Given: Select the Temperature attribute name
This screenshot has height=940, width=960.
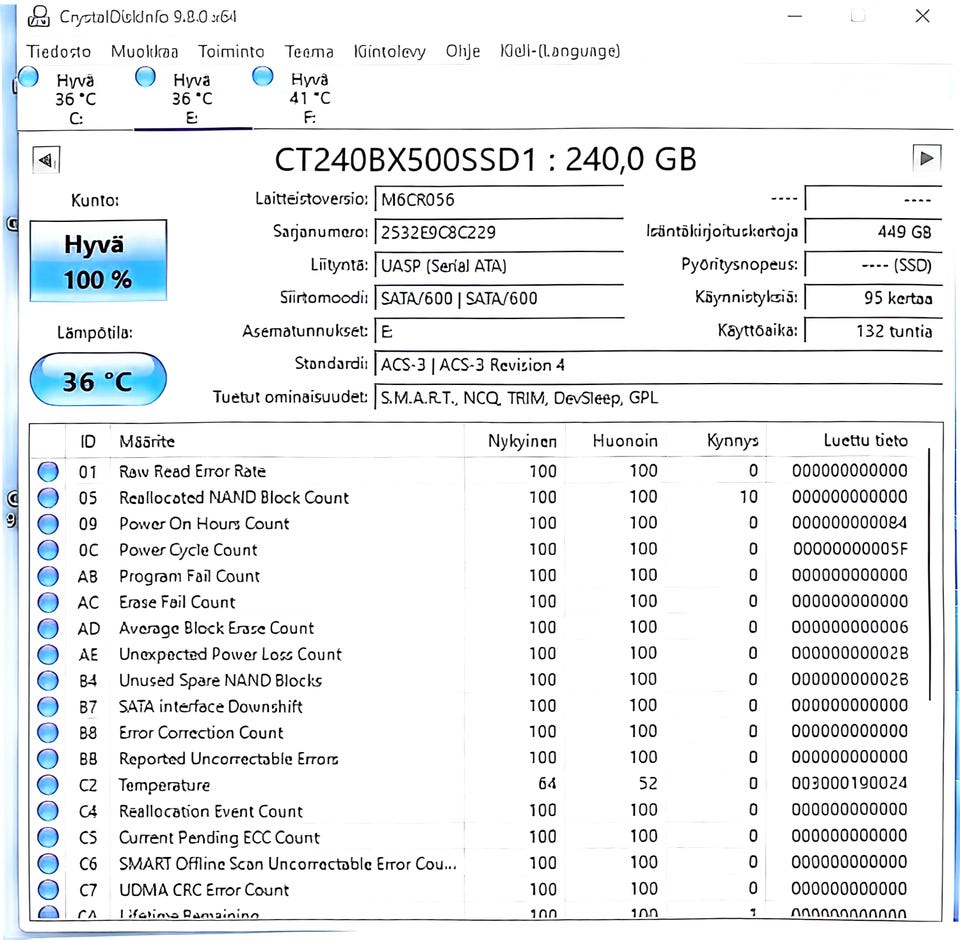Looking at the screenshot, I should click(x=164, y=785).
